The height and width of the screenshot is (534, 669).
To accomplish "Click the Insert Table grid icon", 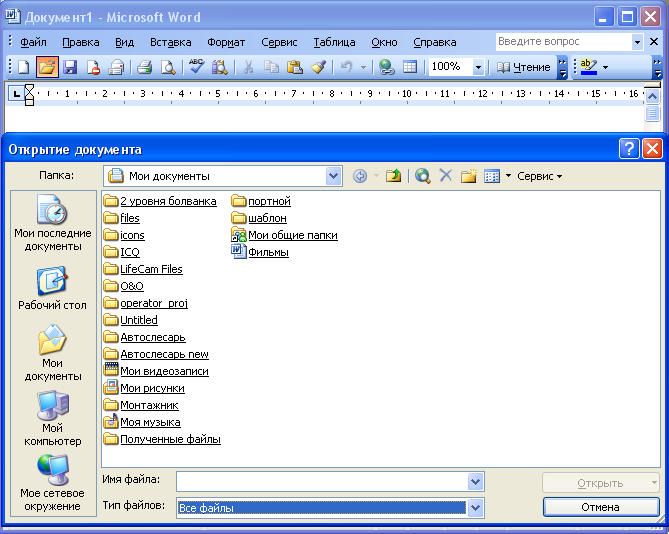I will (x=410, y=67).
